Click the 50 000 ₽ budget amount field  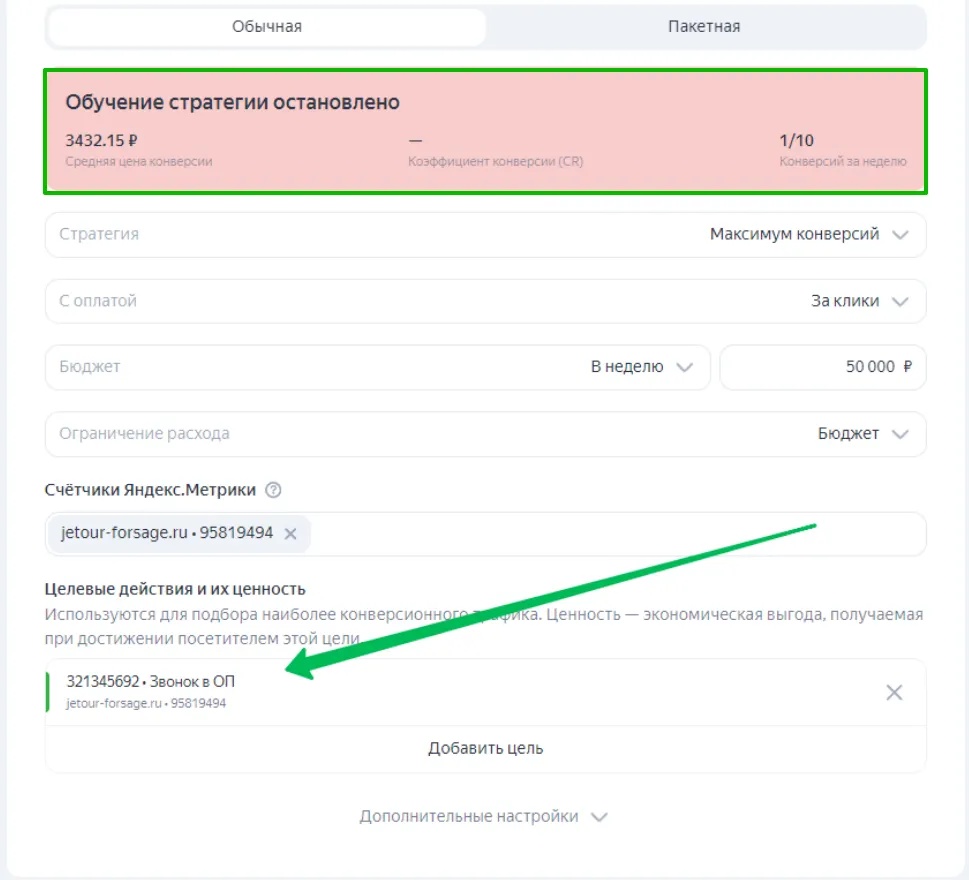click(822, 367)
